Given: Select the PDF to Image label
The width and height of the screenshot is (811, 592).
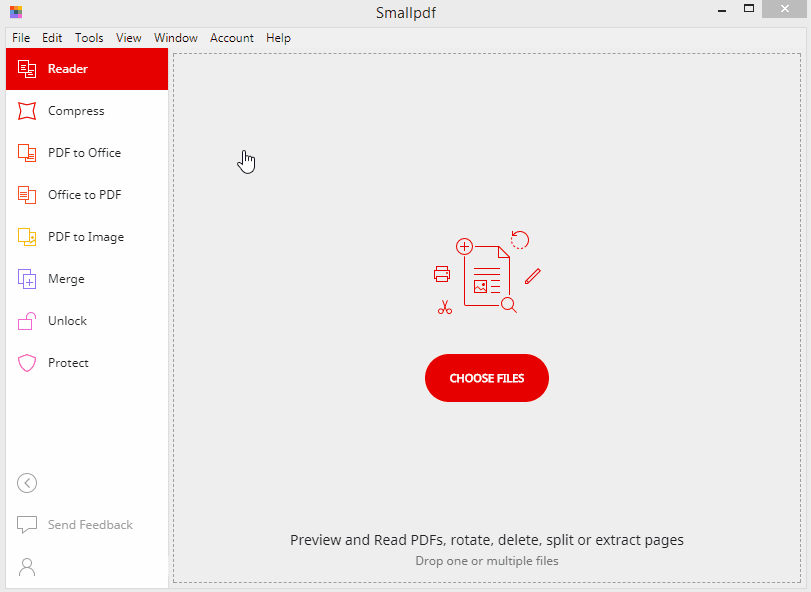Looking at the screenshot, I should tap(86, 237).
